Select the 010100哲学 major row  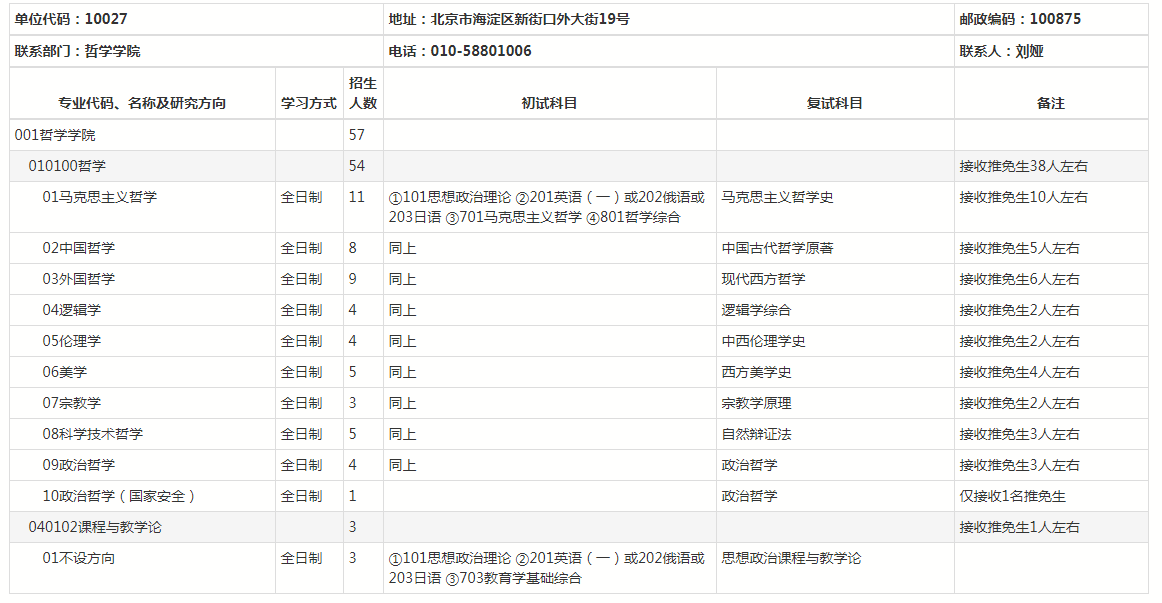coord(67,166)
